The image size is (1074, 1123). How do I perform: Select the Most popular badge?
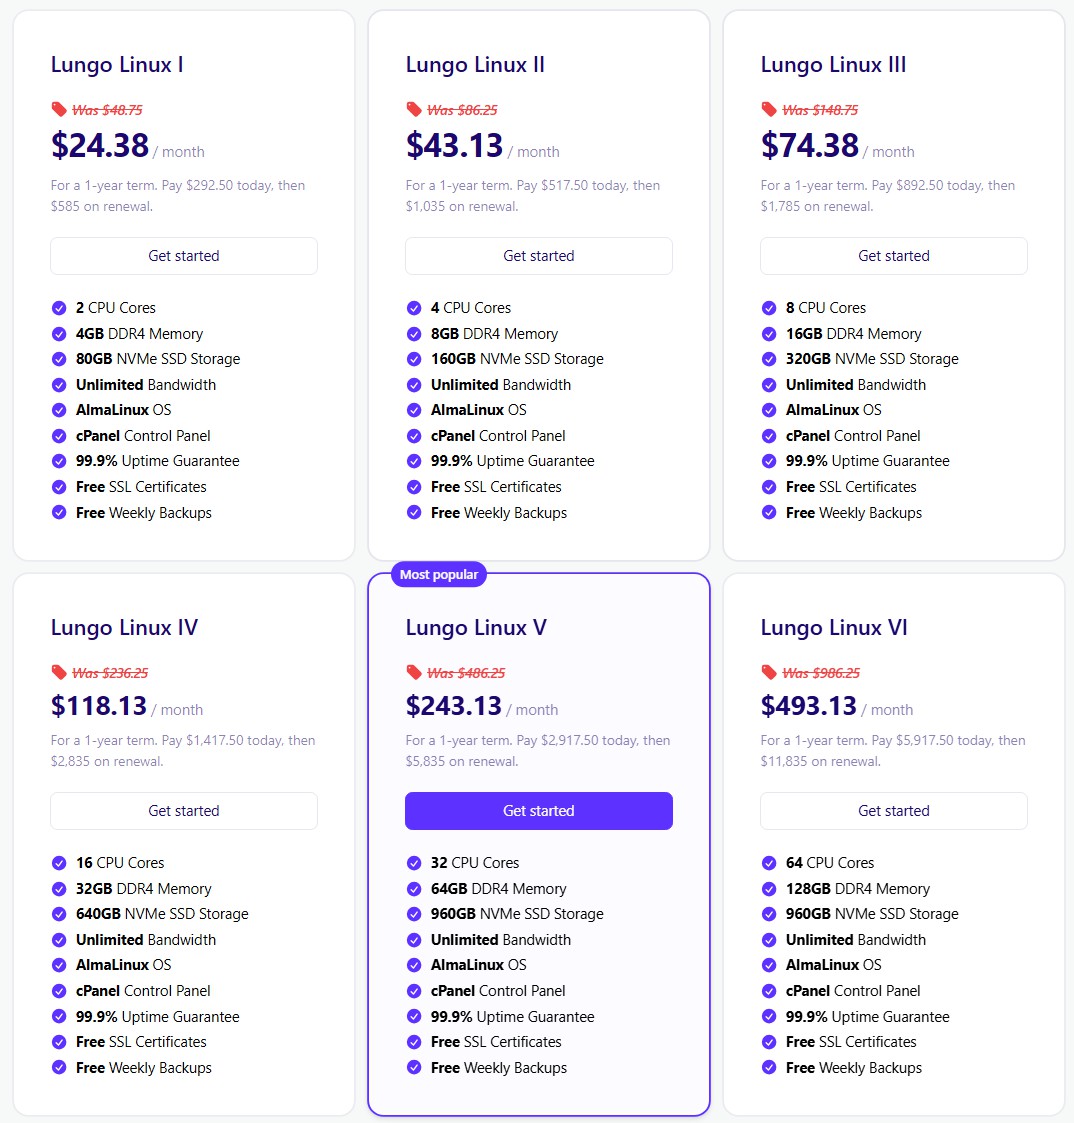click(x=436, y=575)
